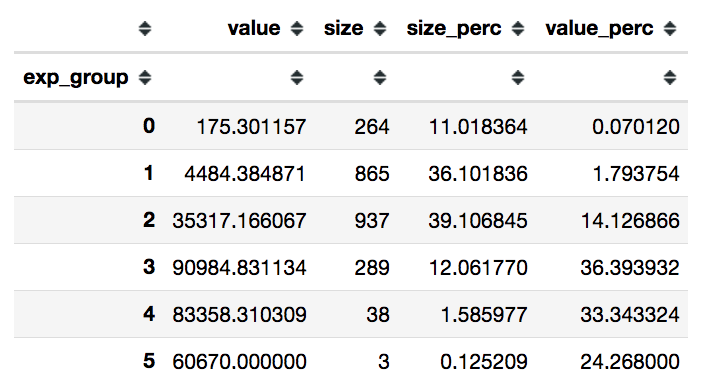Viewport: 704px width, 390px height.
Task: Select index cell 4
Action: 149,314
